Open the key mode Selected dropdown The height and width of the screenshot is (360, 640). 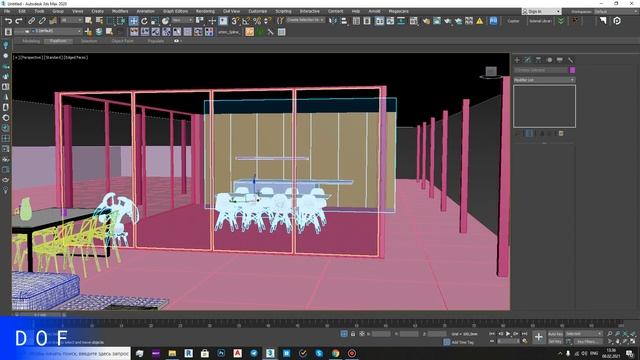pos(584,334)
